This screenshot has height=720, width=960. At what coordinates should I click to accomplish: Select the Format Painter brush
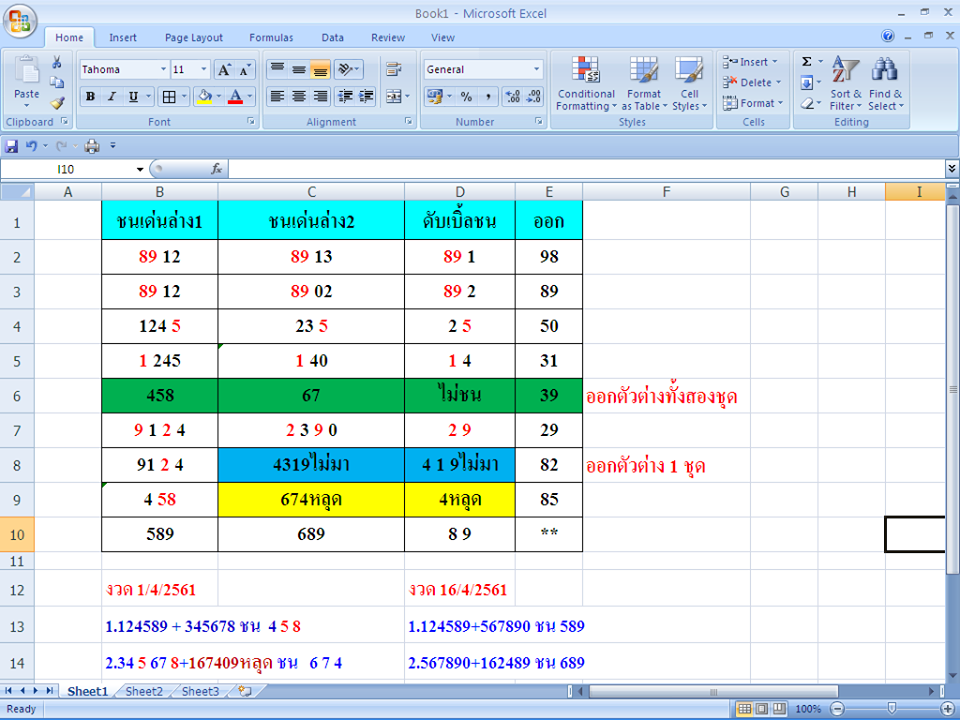[57, 102]
